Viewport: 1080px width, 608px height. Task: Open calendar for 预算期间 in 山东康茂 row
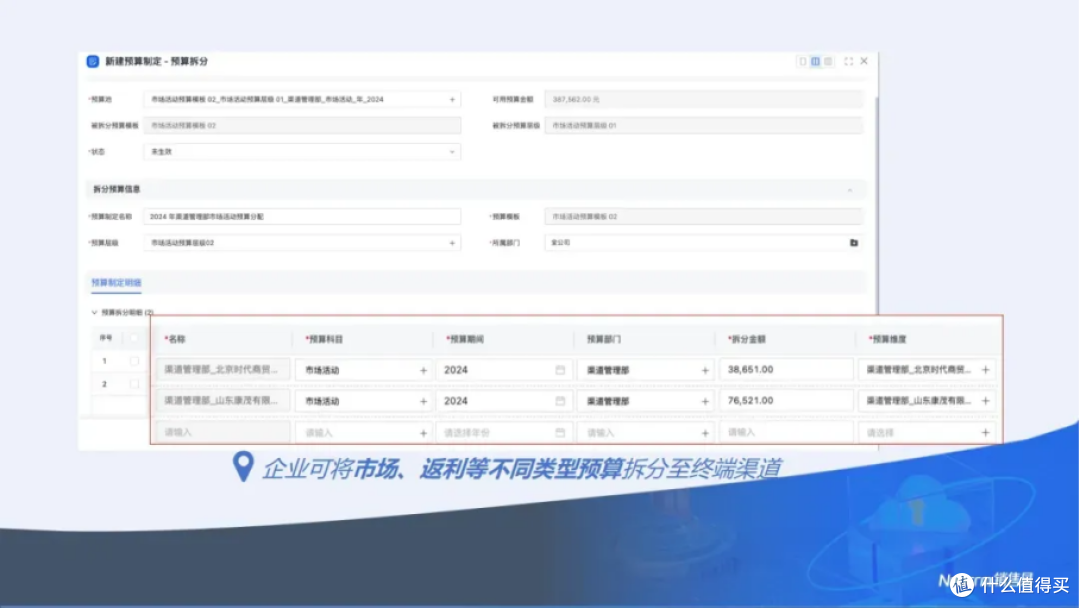click(560, 401)
